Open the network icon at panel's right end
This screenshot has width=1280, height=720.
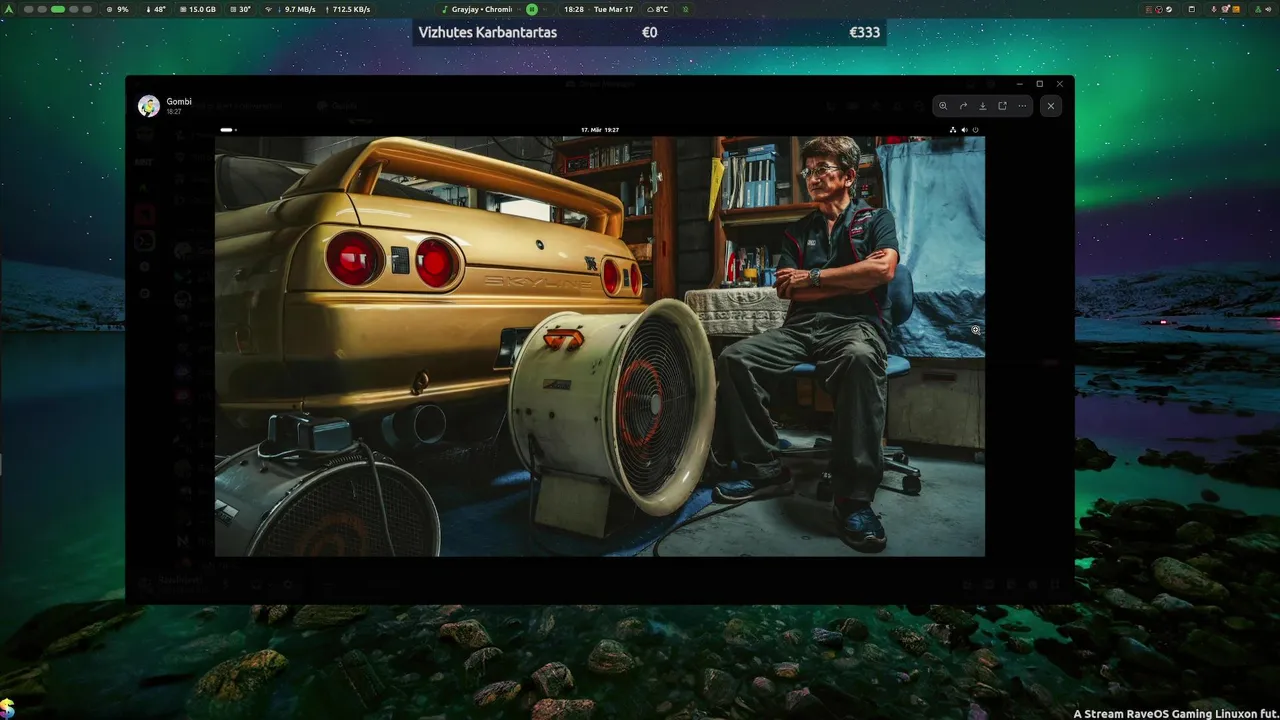1257,9
